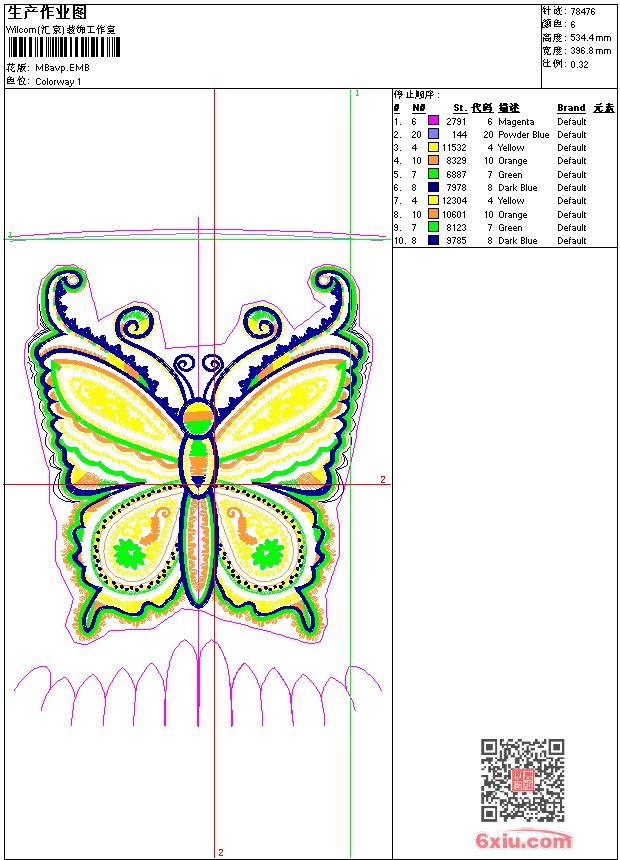
Task: Click the stitch count '2791'
Action: (456, 122)
